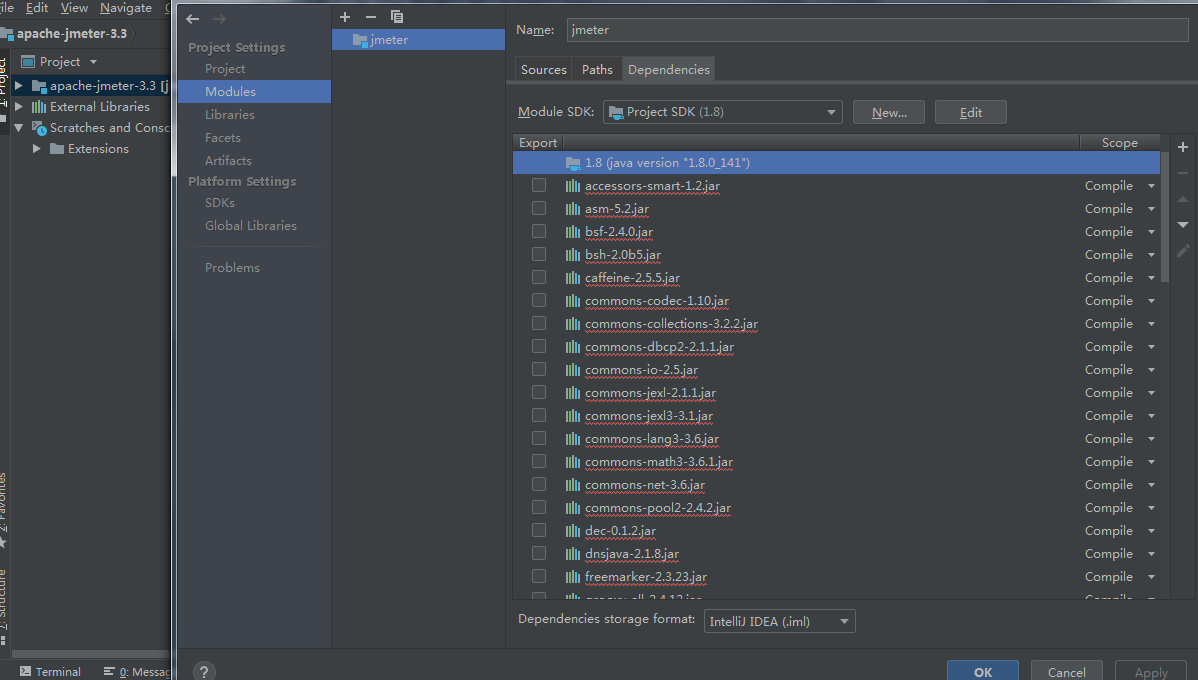The image size is (1198, 680).
Task: Click the New... SDK button
Action: (x=889, y=112)
